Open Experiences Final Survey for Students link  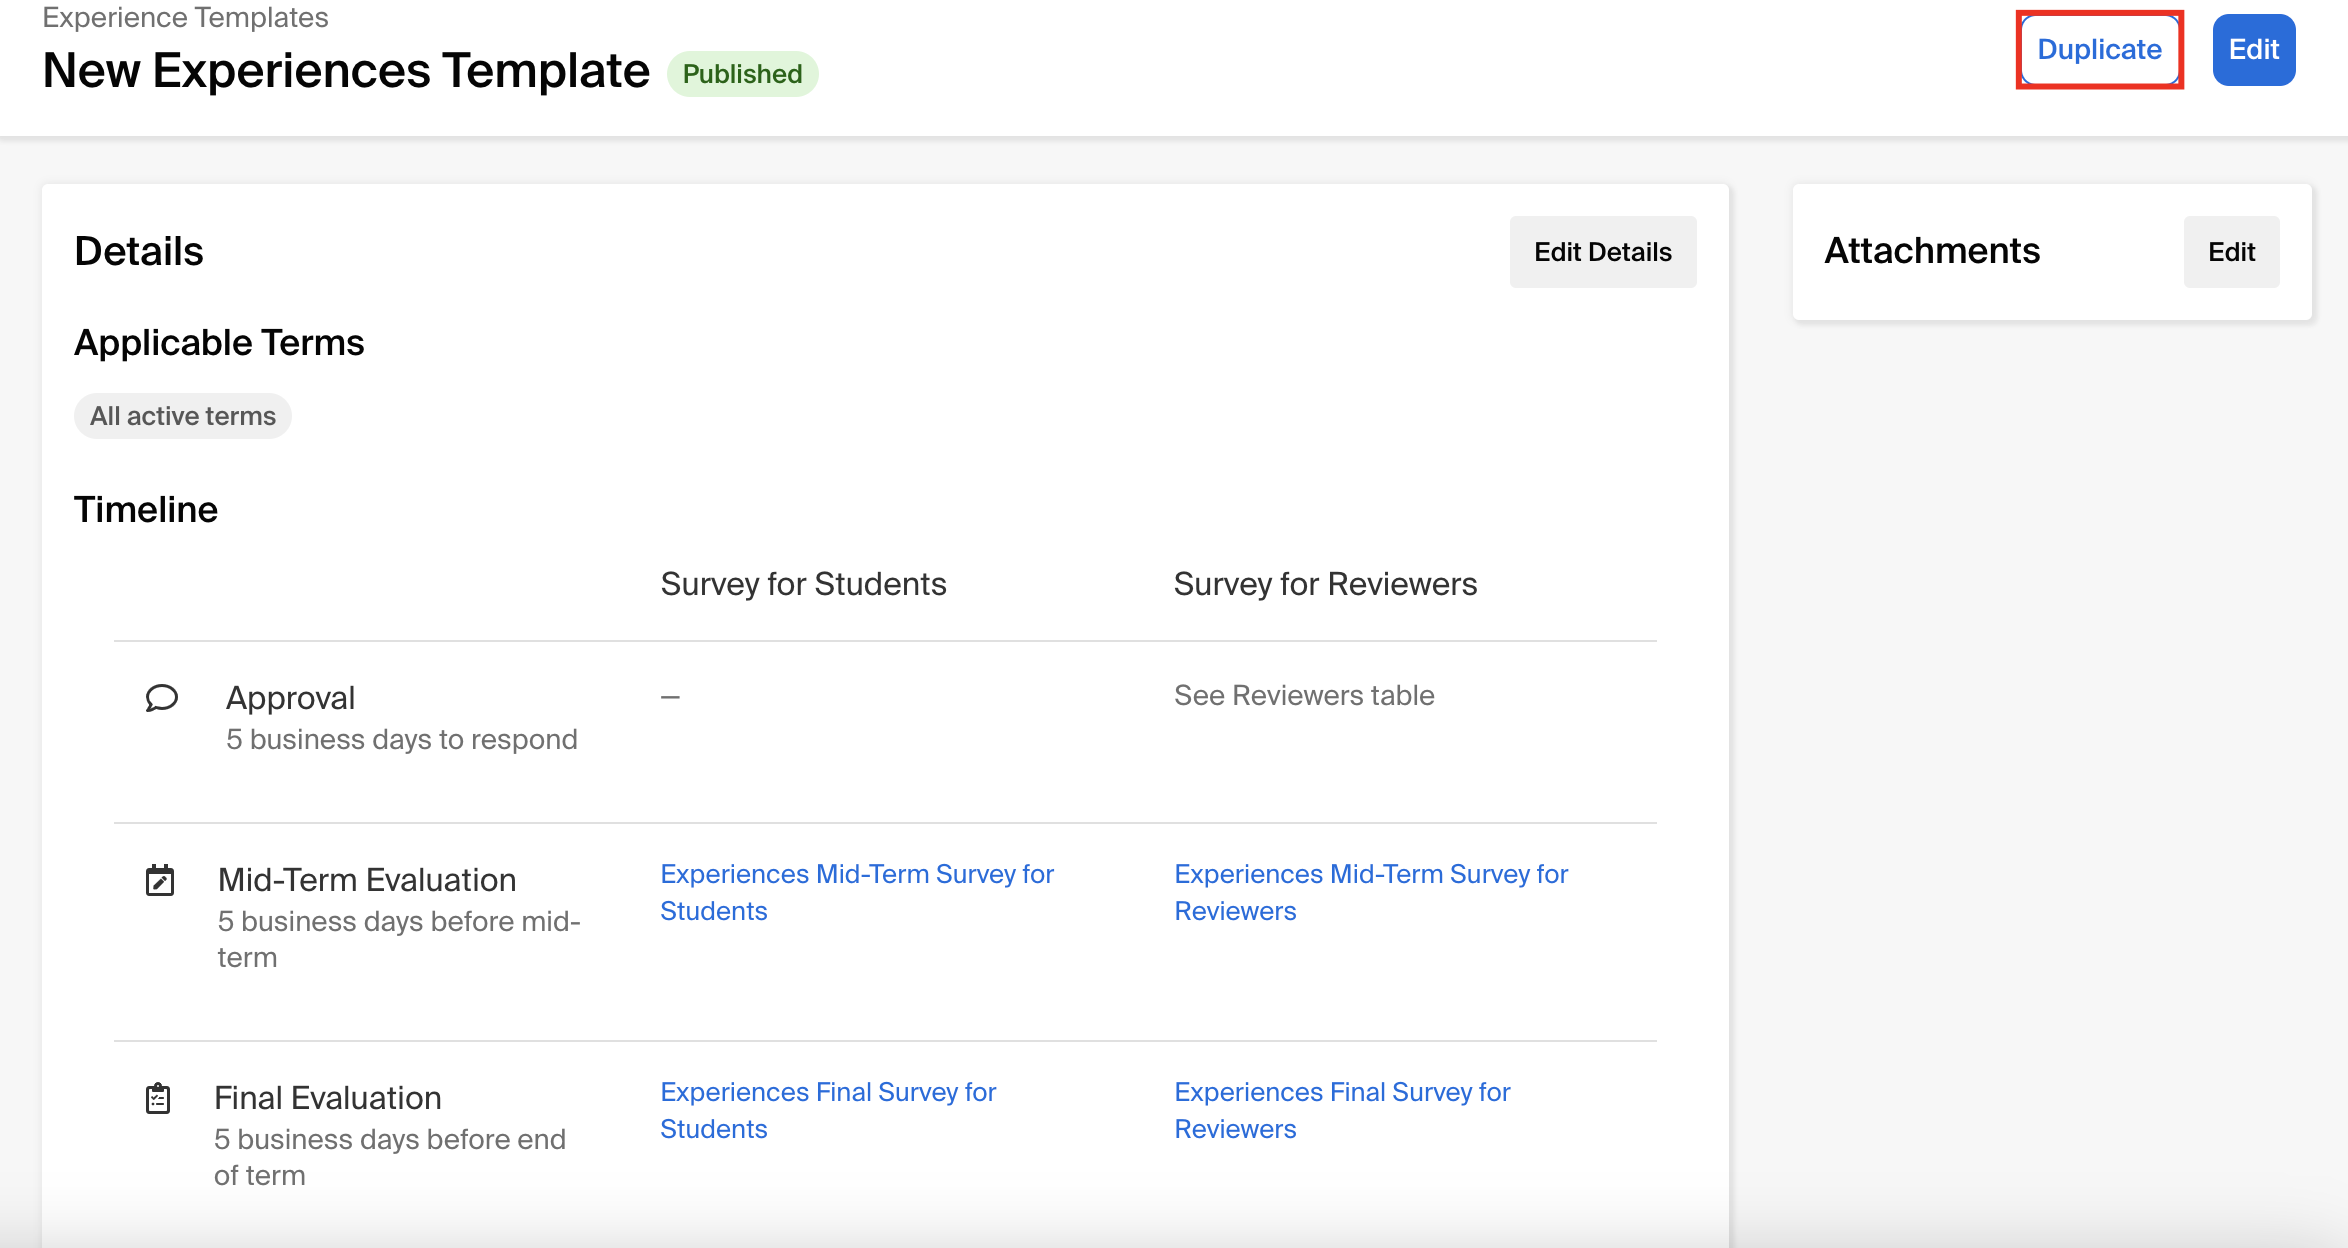click(828, 1110)
